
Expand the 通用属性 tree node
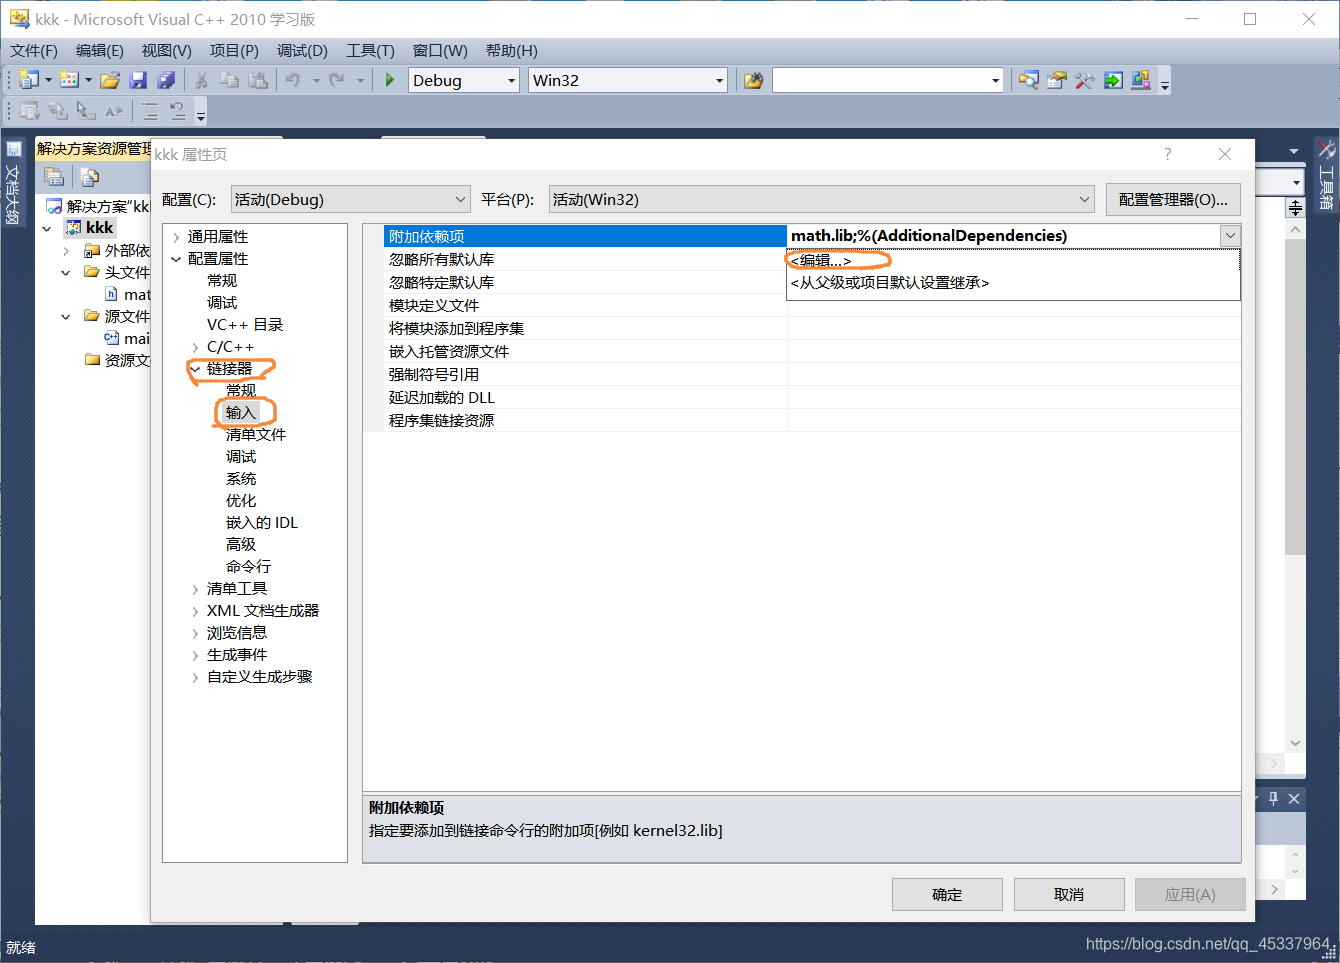click(176, 237)
